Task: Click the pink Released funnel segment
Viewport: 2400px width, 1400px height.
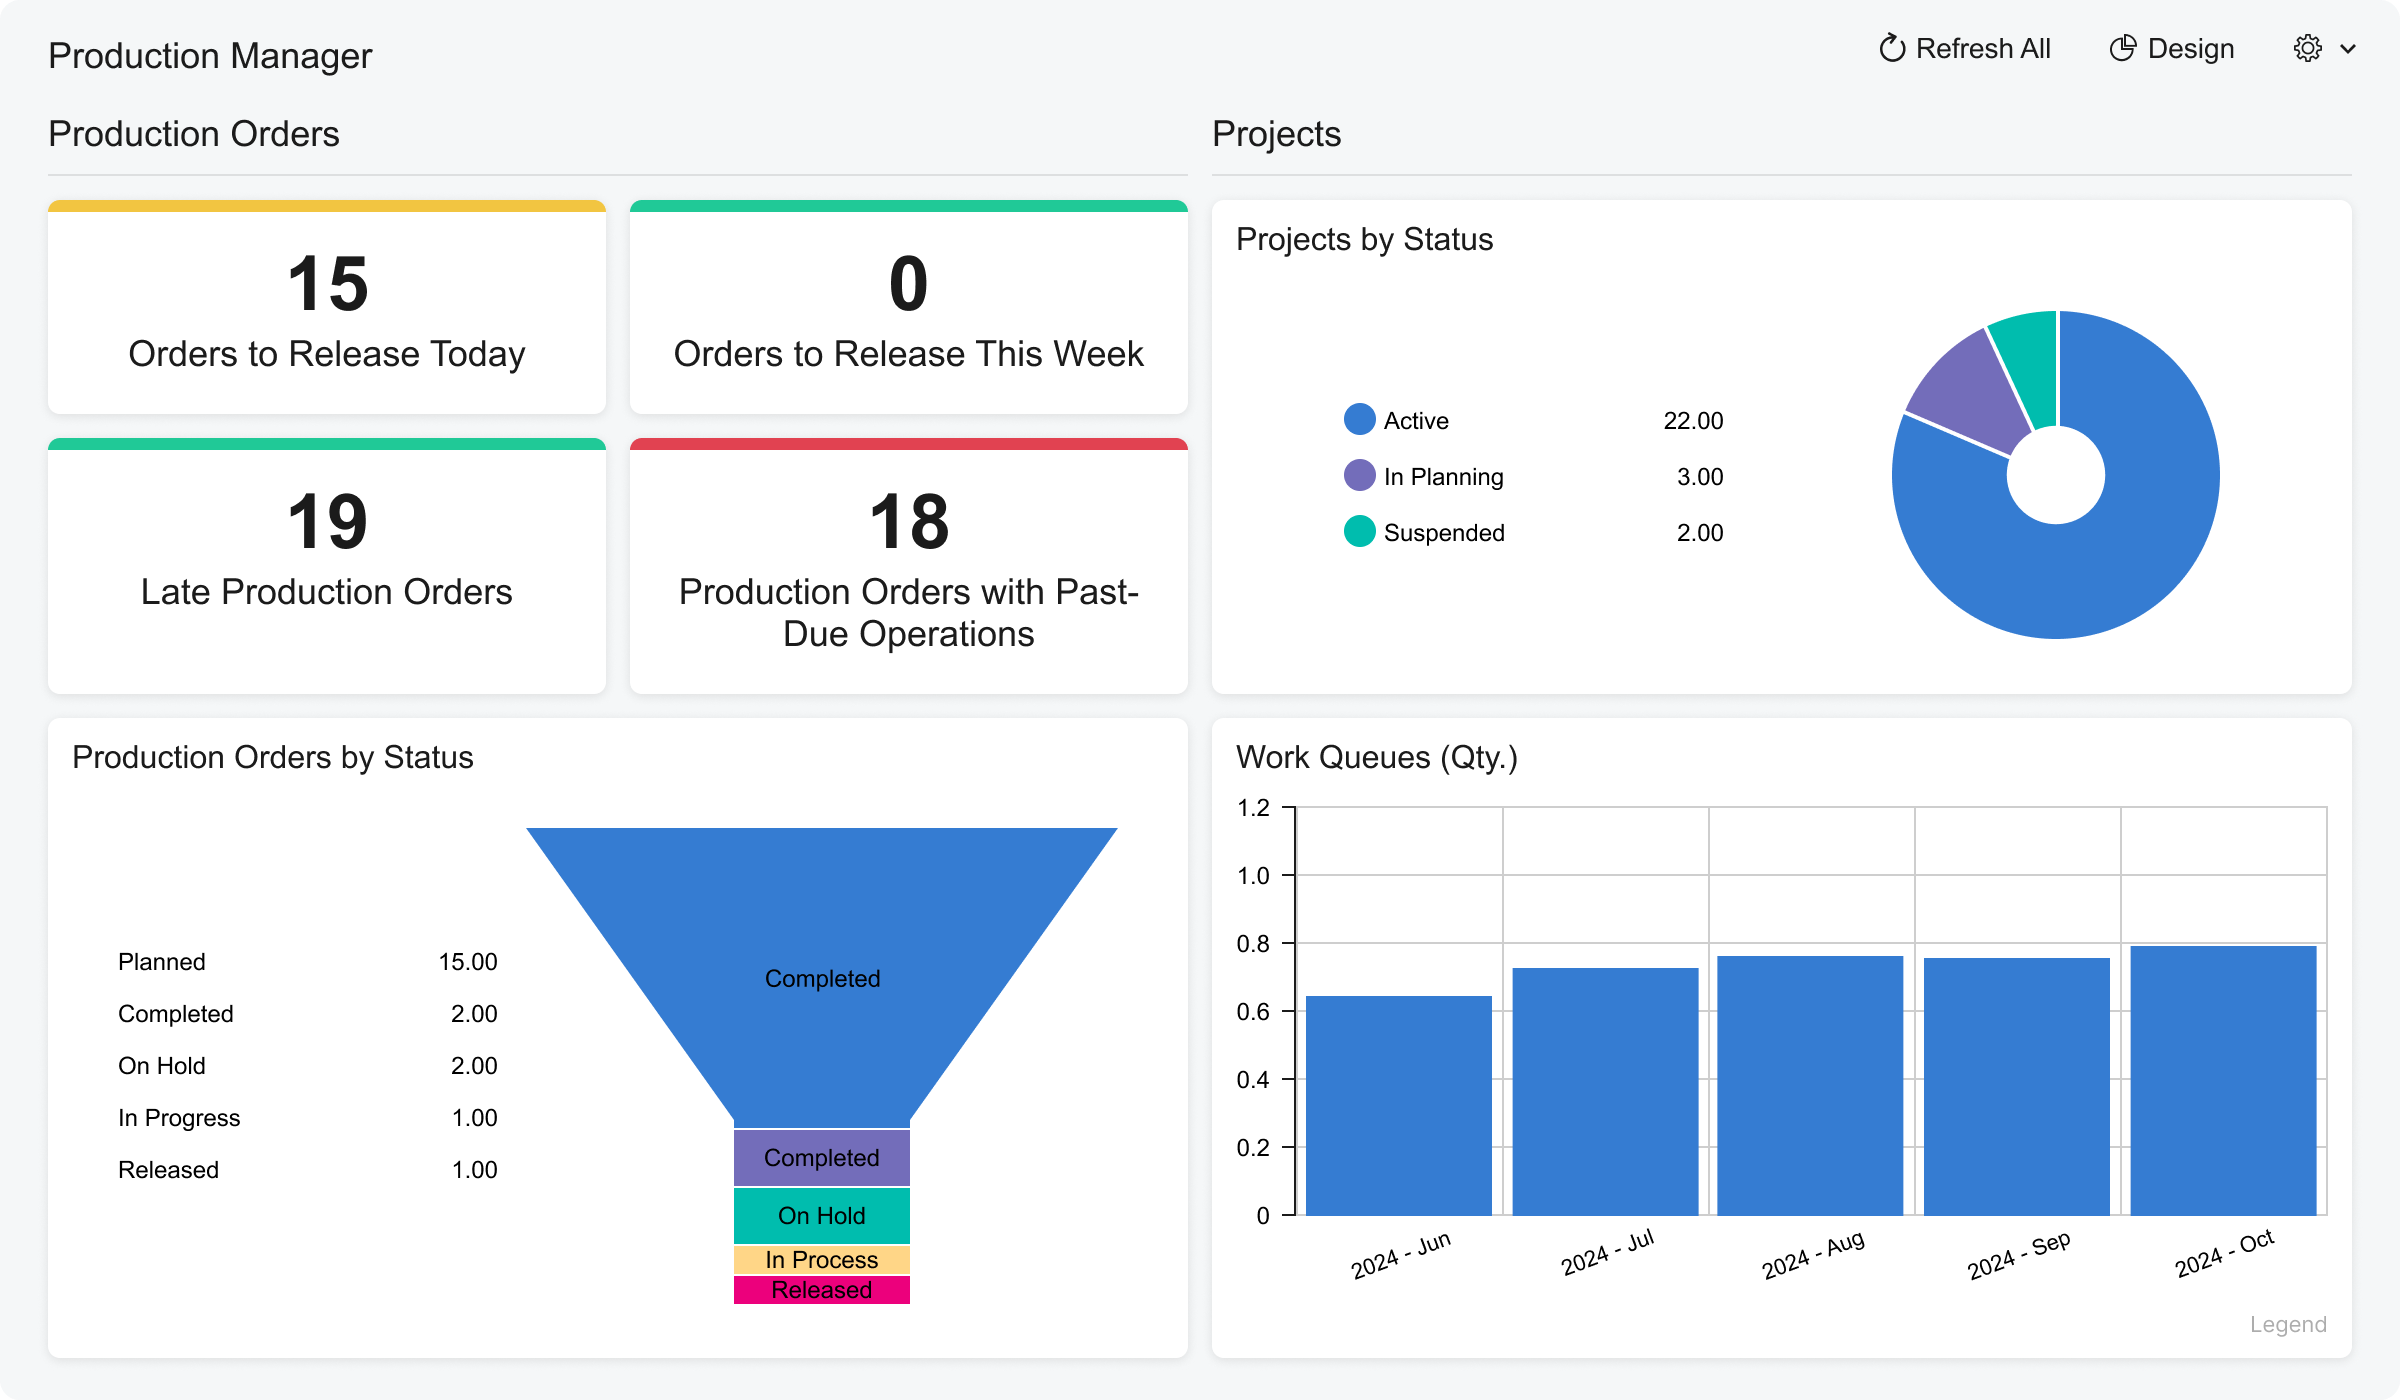Action: tap(820, 1289)
